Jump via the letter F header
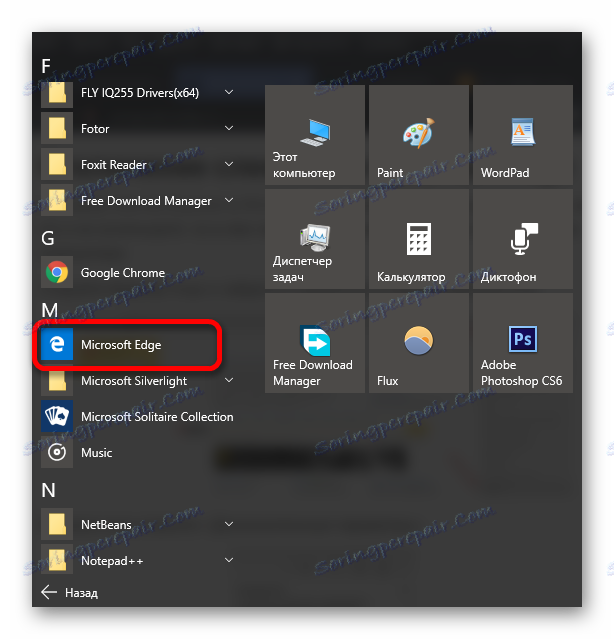 46,66
